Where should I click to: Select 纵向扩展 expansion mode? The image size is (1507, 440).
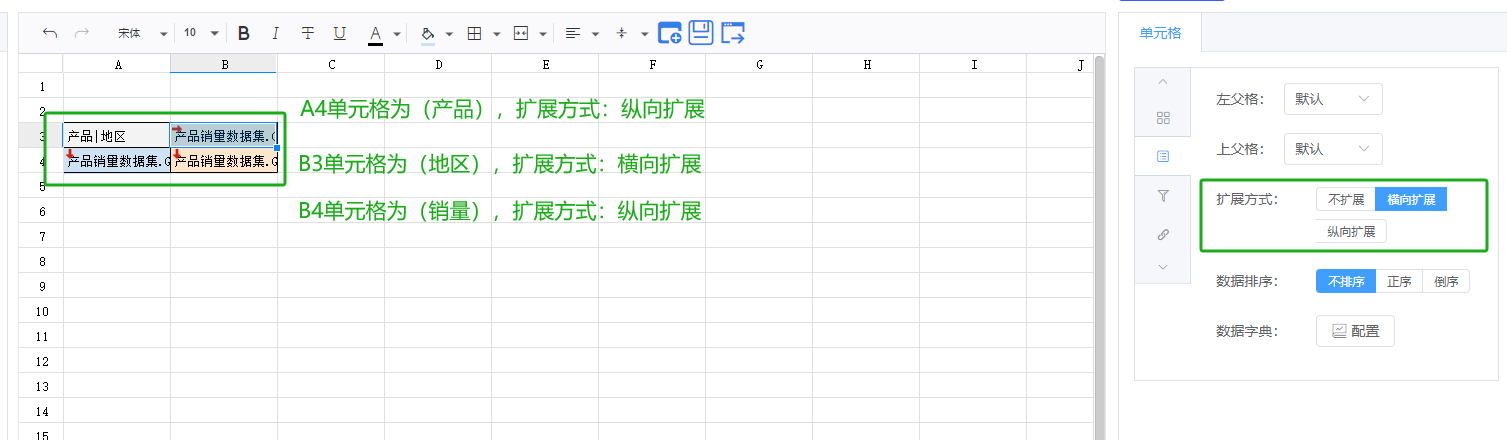(1351, 232)
